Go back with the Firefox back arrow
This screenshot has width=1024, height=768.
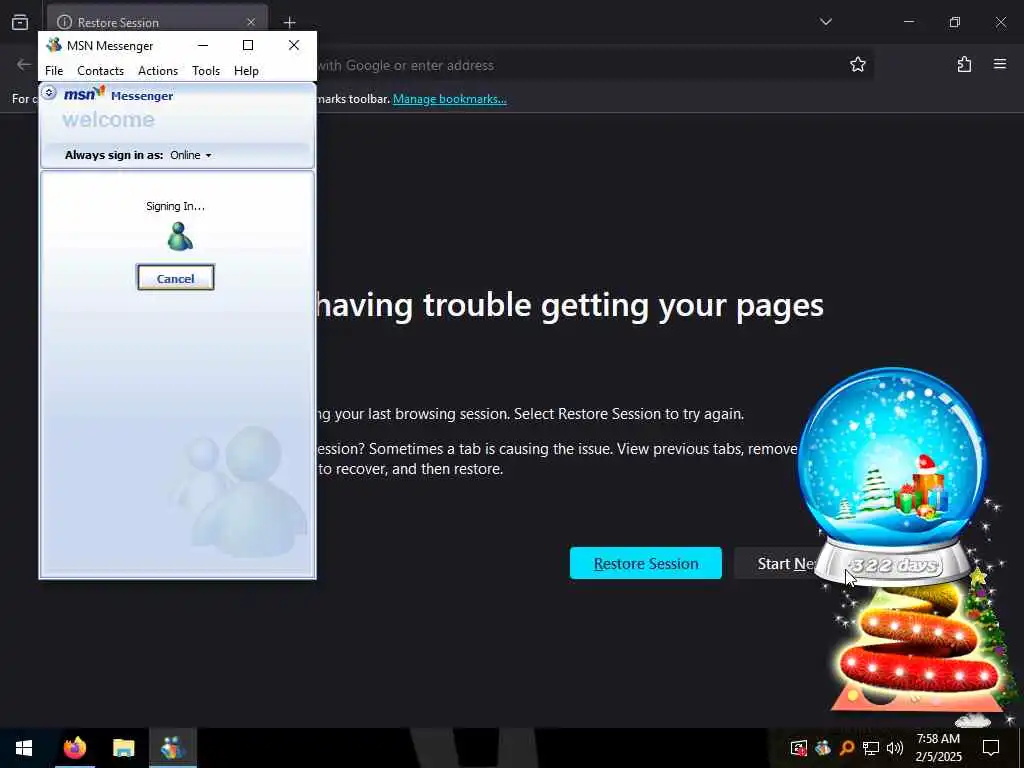pyautogui.click(x=24, y=64)
